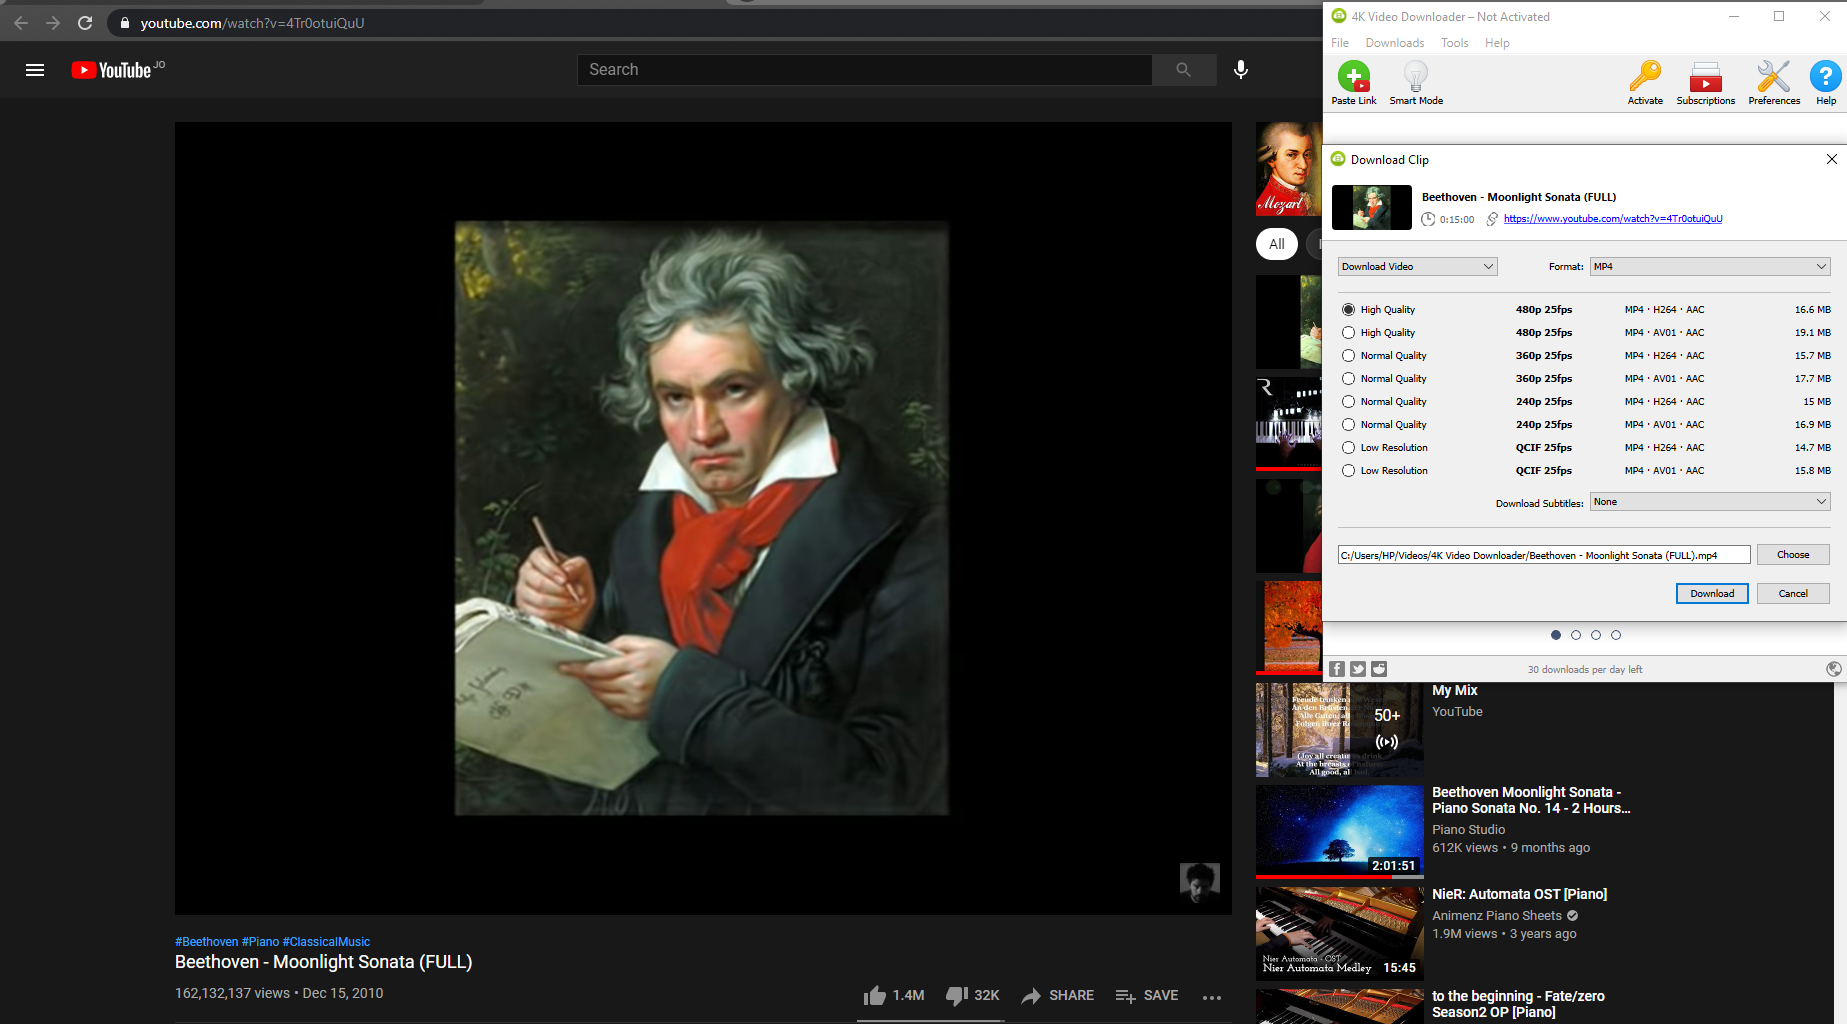1847x1024 pixels.
Task: Click Choose folder button
Action: click(x=1793, y=555)
